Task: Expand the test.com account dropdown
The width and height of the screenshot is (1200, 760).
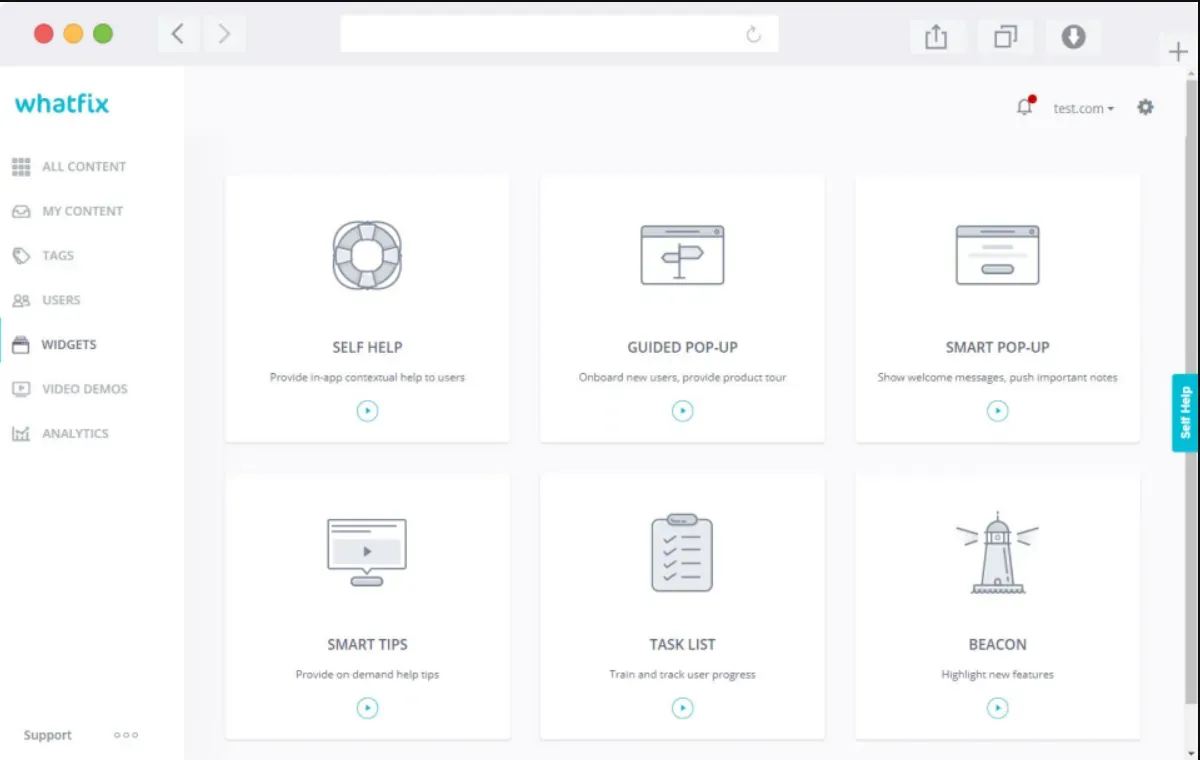Action: click(1084, 108)
